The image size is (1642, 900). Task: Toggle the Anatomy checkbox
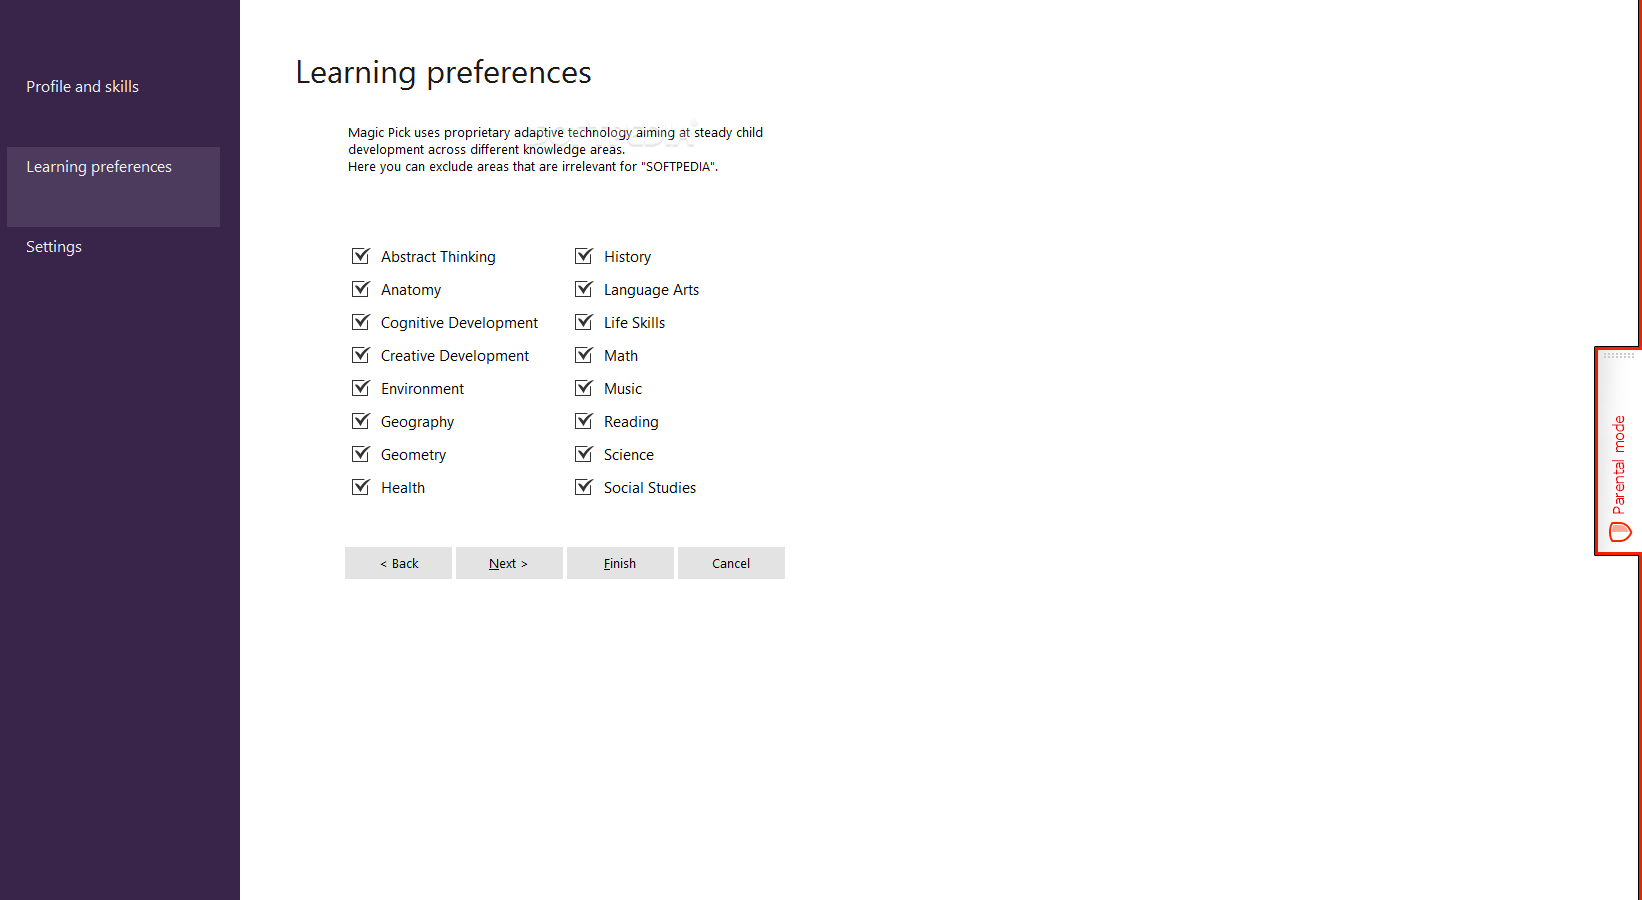(x=361, y=289)
